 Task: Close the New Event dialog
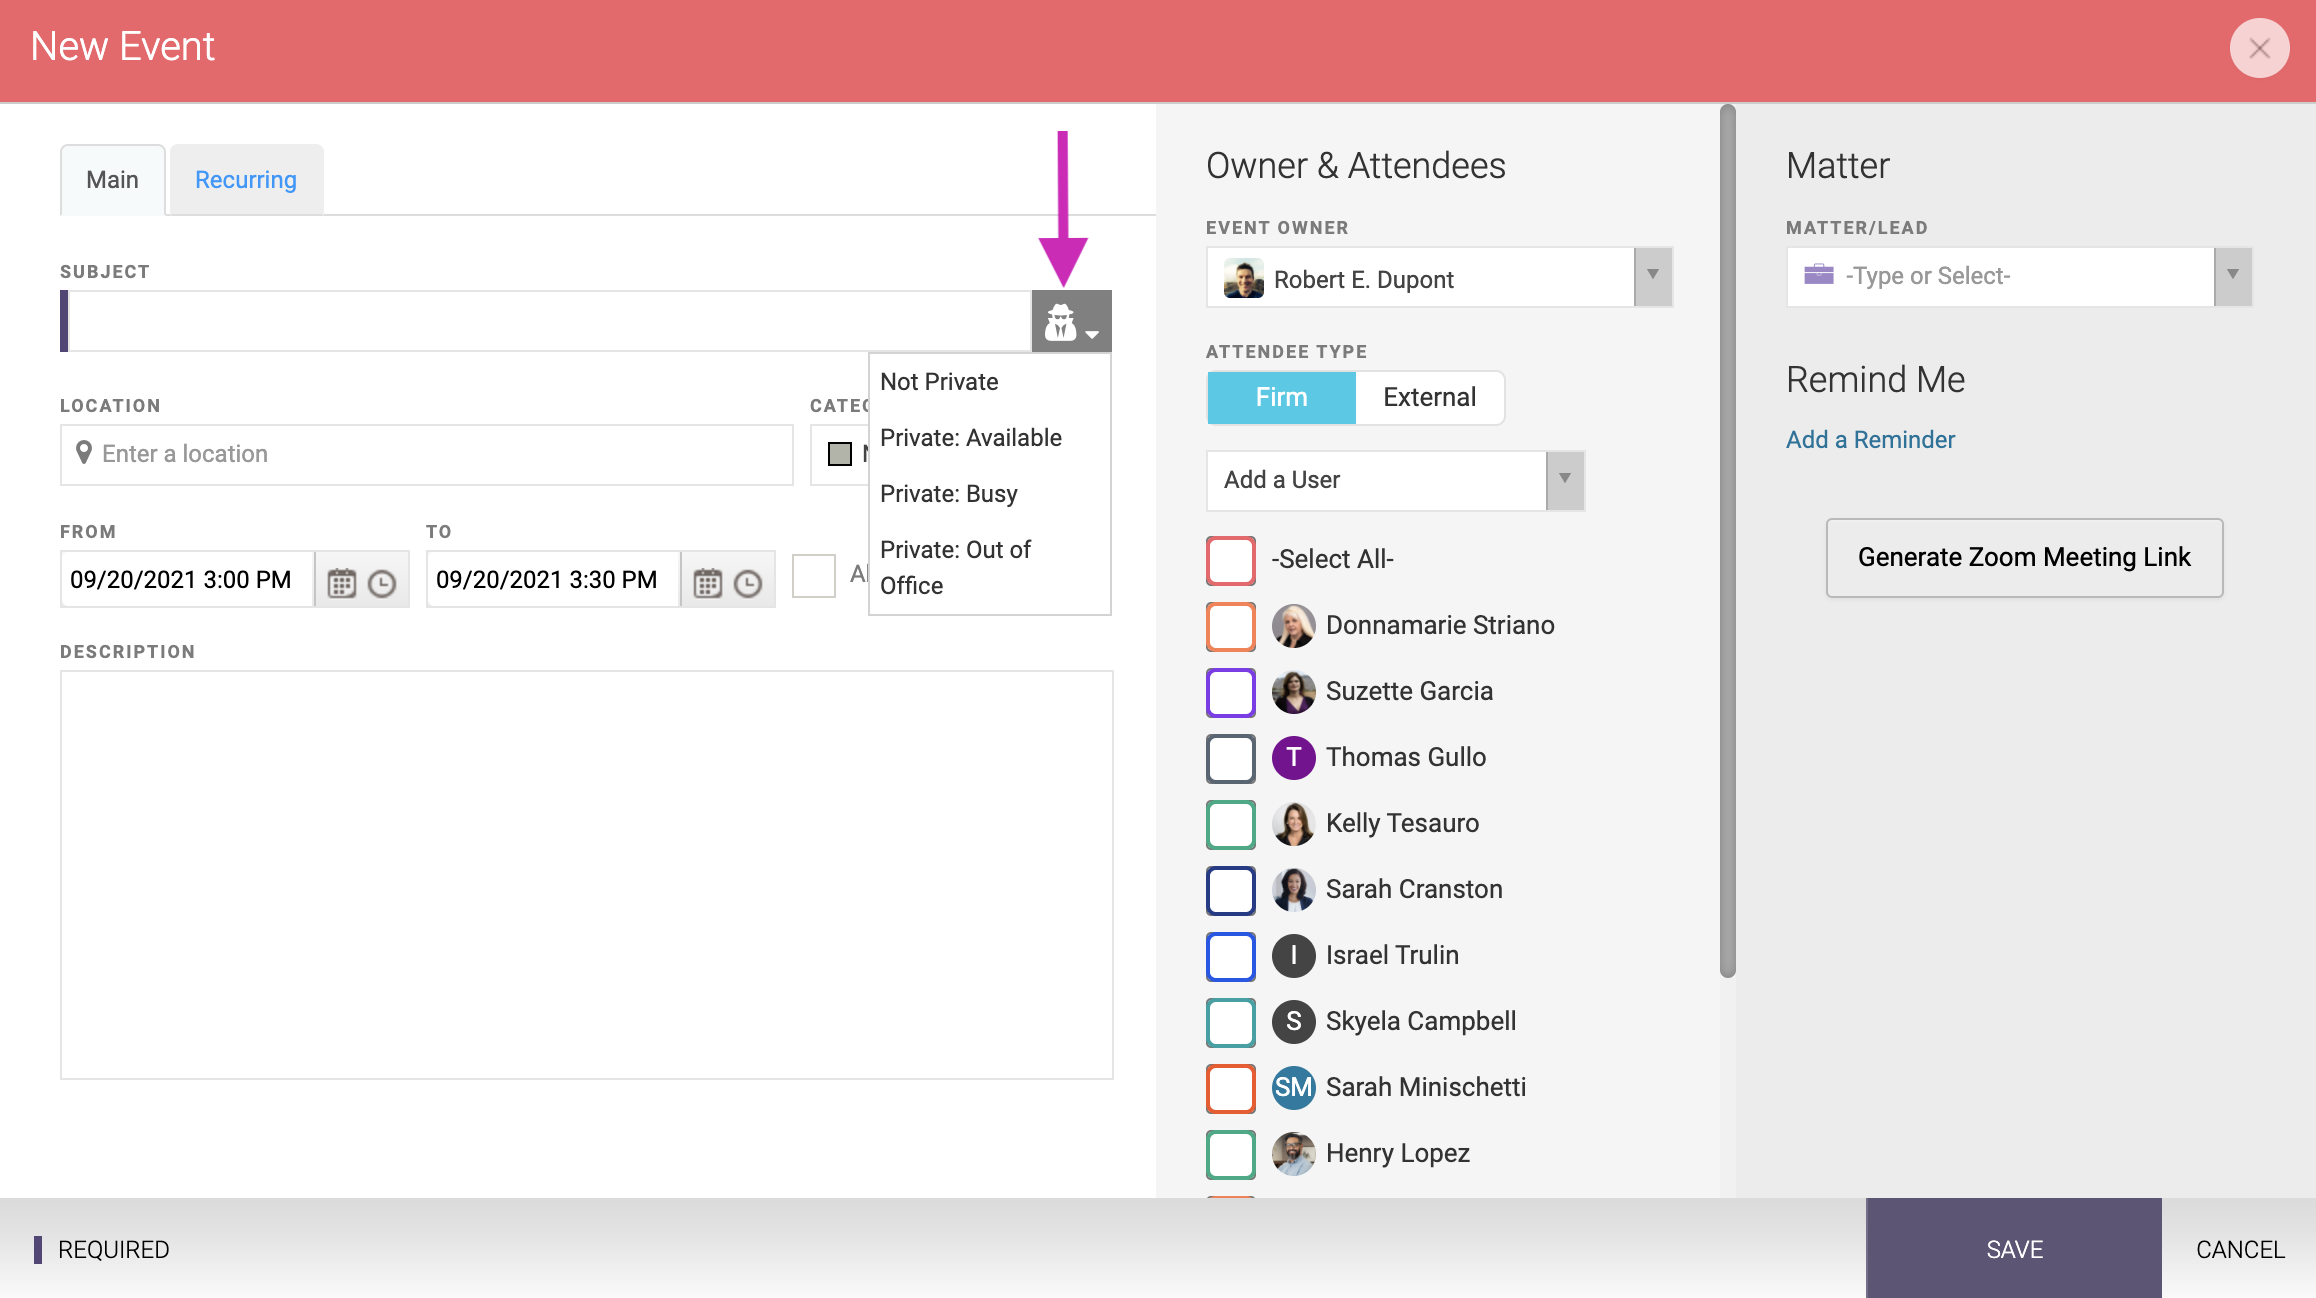pyautogui.click(x=2259, y=48)
